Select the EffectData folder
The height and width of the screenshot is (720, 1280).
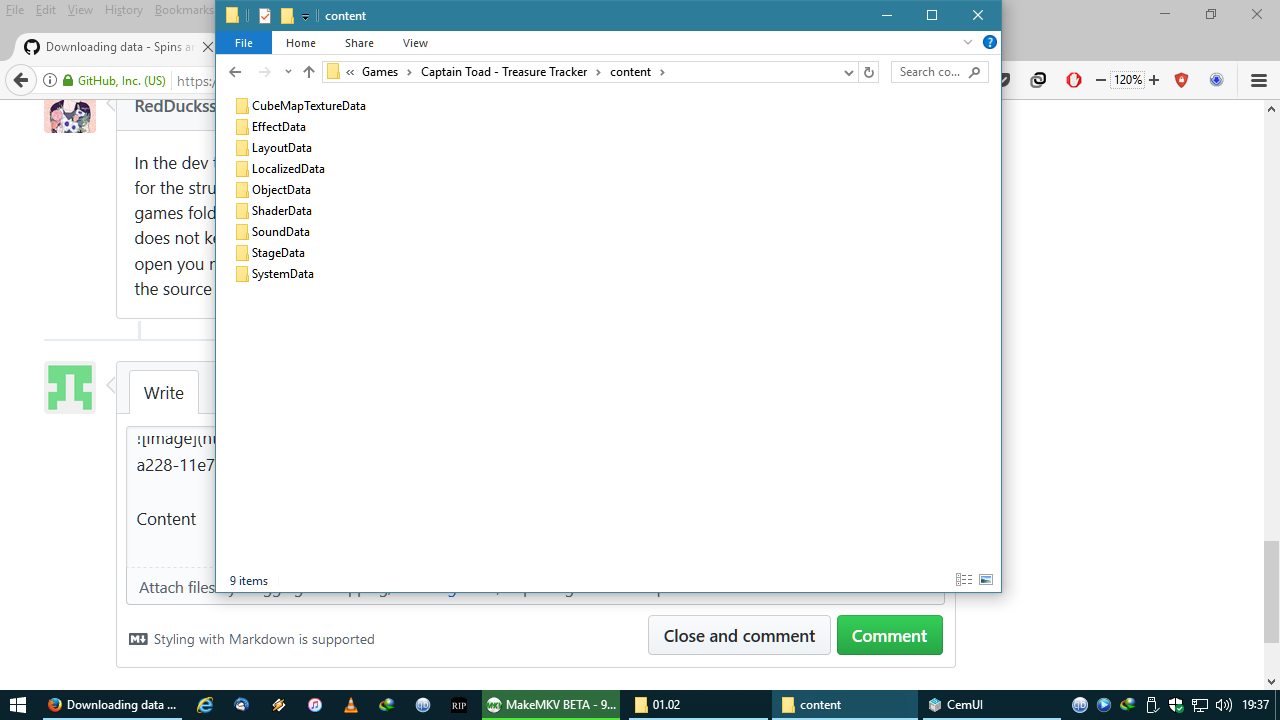point(271,127)
